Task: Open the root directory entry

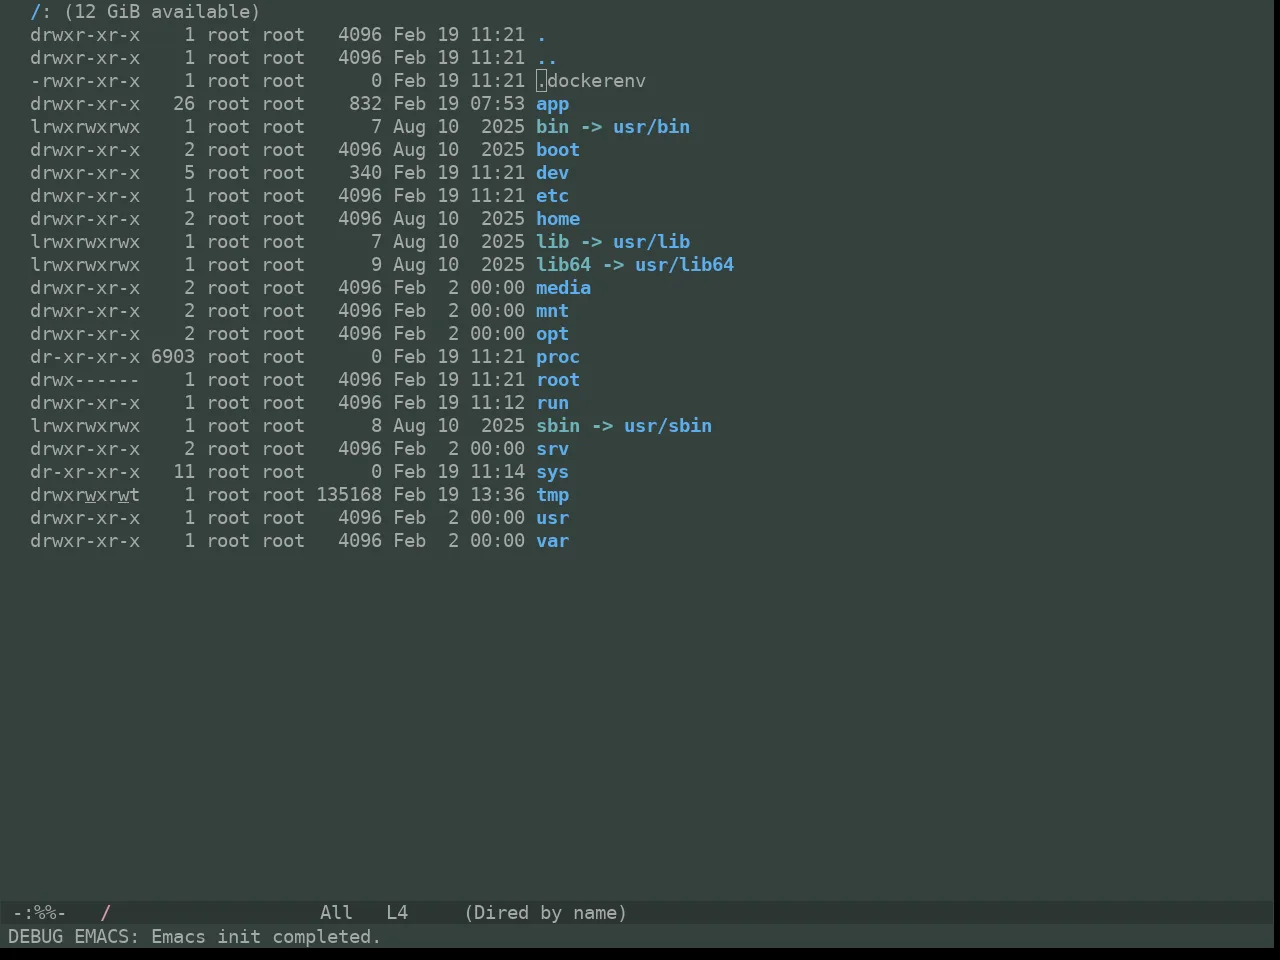Action: coord(558,380)
